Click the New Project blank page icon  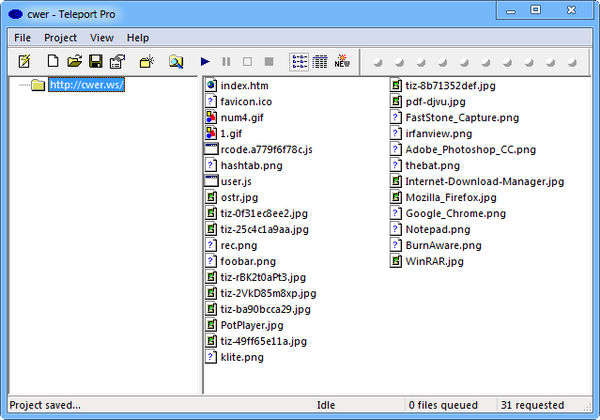pyautogui.click(x=53, y=62)
